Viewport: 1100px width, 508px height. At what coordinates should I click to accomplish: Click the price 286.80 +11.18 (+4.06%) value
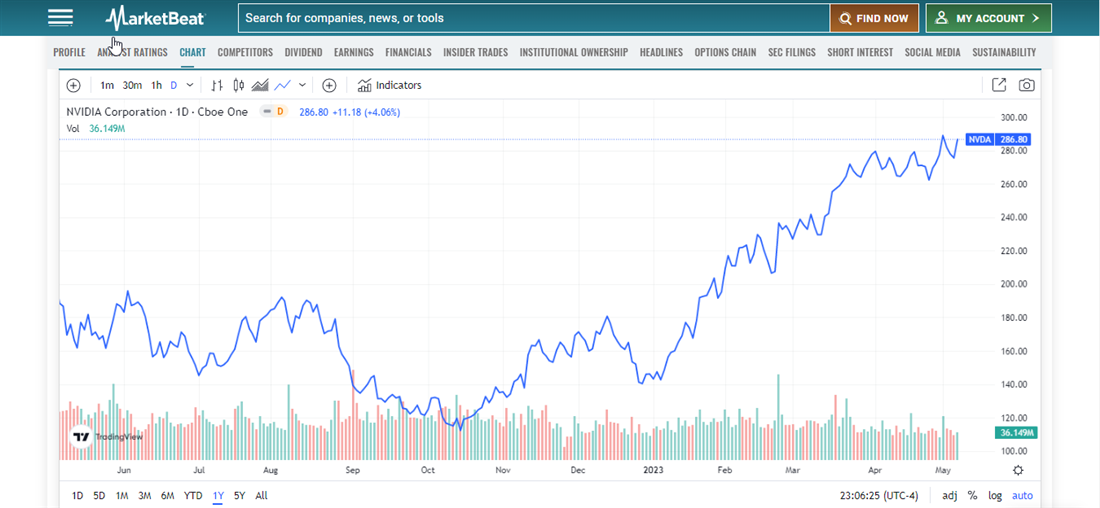click(x=349, y=112)
